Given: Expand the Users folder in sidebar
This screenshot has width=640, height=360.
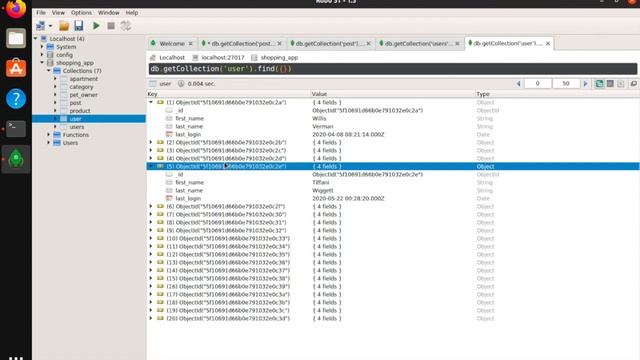Looking at the screenshot, I should 49,143.
